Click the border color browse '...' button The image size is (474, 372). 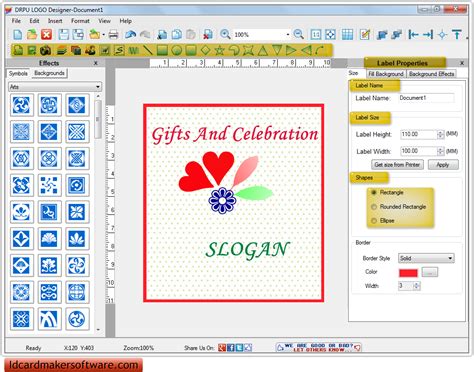pyautogui.click(x=430, y=272)
